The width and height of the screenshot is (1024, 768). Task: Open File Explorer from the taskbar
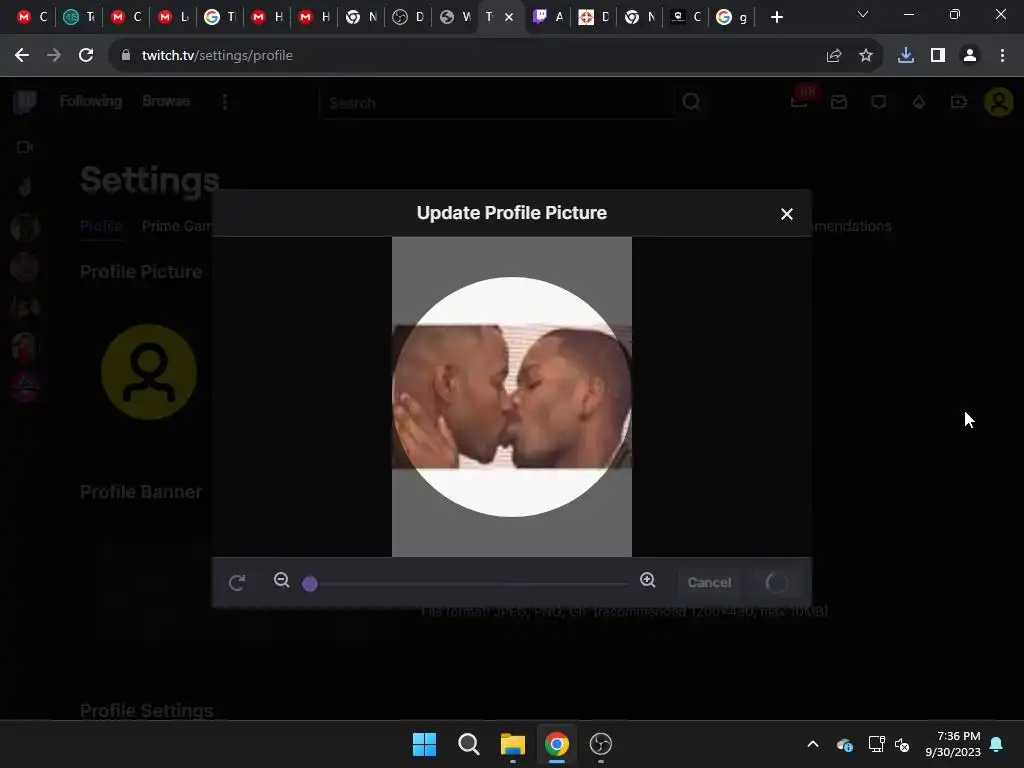[513, 744]
